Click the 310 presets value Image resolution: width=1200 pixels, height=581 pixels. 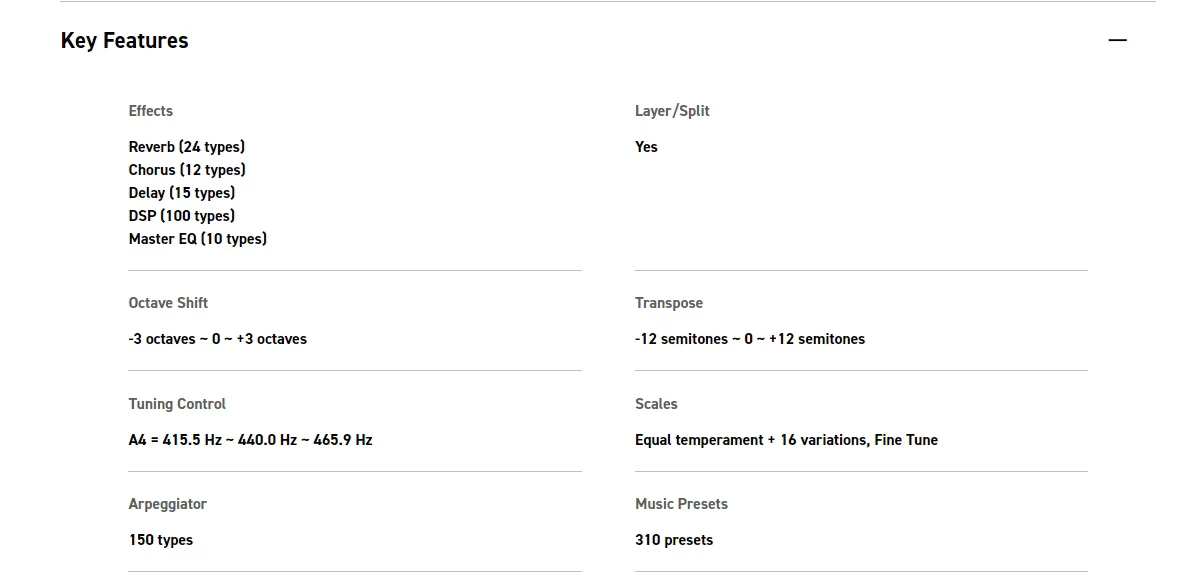674,540
